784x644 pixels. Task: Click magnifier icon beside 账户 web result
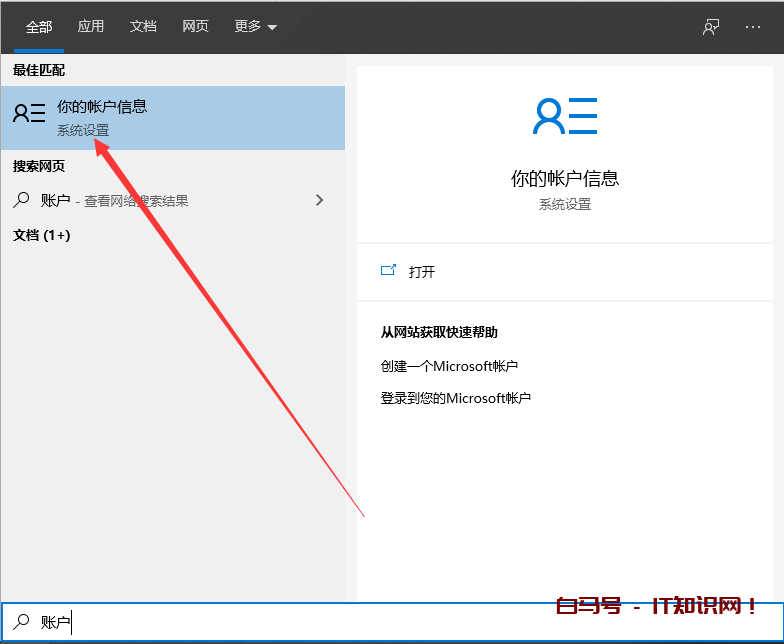(x=21, y=200)
